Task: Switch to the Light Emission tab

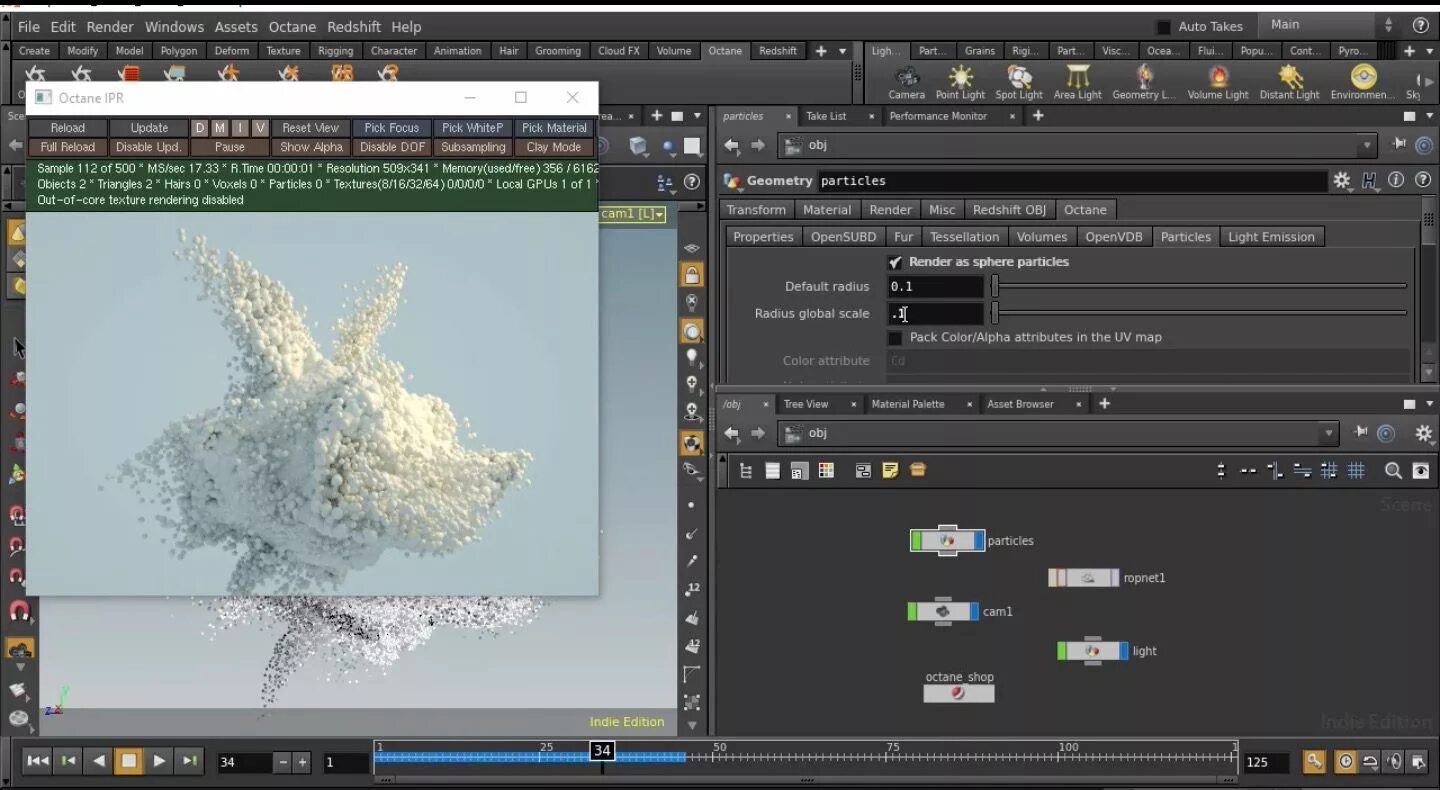Action: (1271, 236)
